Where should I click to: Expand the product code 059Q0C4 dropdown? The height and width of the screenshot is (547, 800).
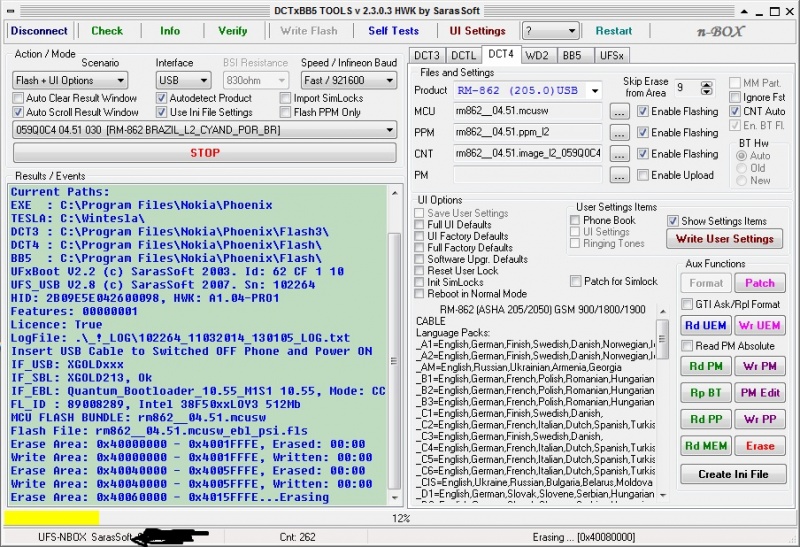click(205, 130)
